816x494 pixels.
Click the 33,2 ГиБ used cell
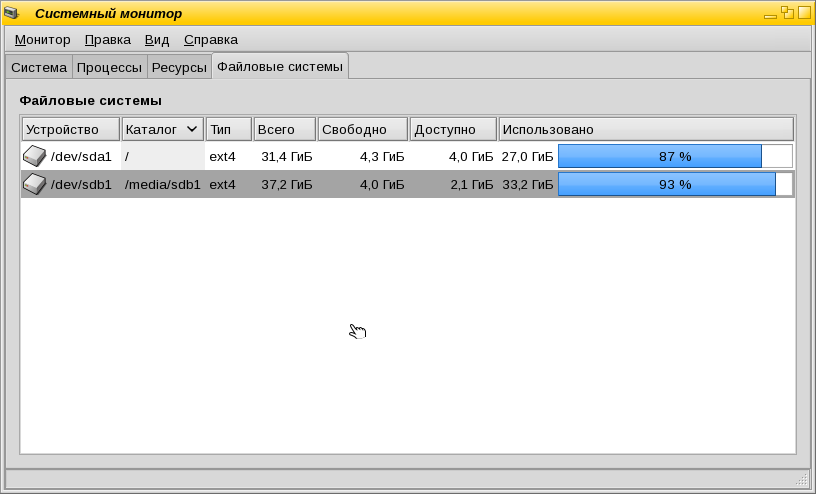coord(527,184)
